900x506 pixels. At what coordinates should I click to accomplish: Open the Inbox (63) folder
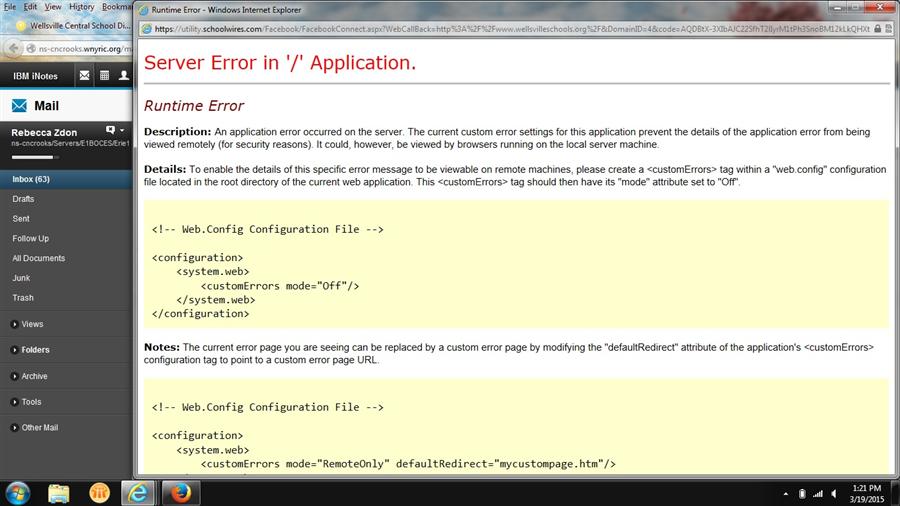point(67,179)
